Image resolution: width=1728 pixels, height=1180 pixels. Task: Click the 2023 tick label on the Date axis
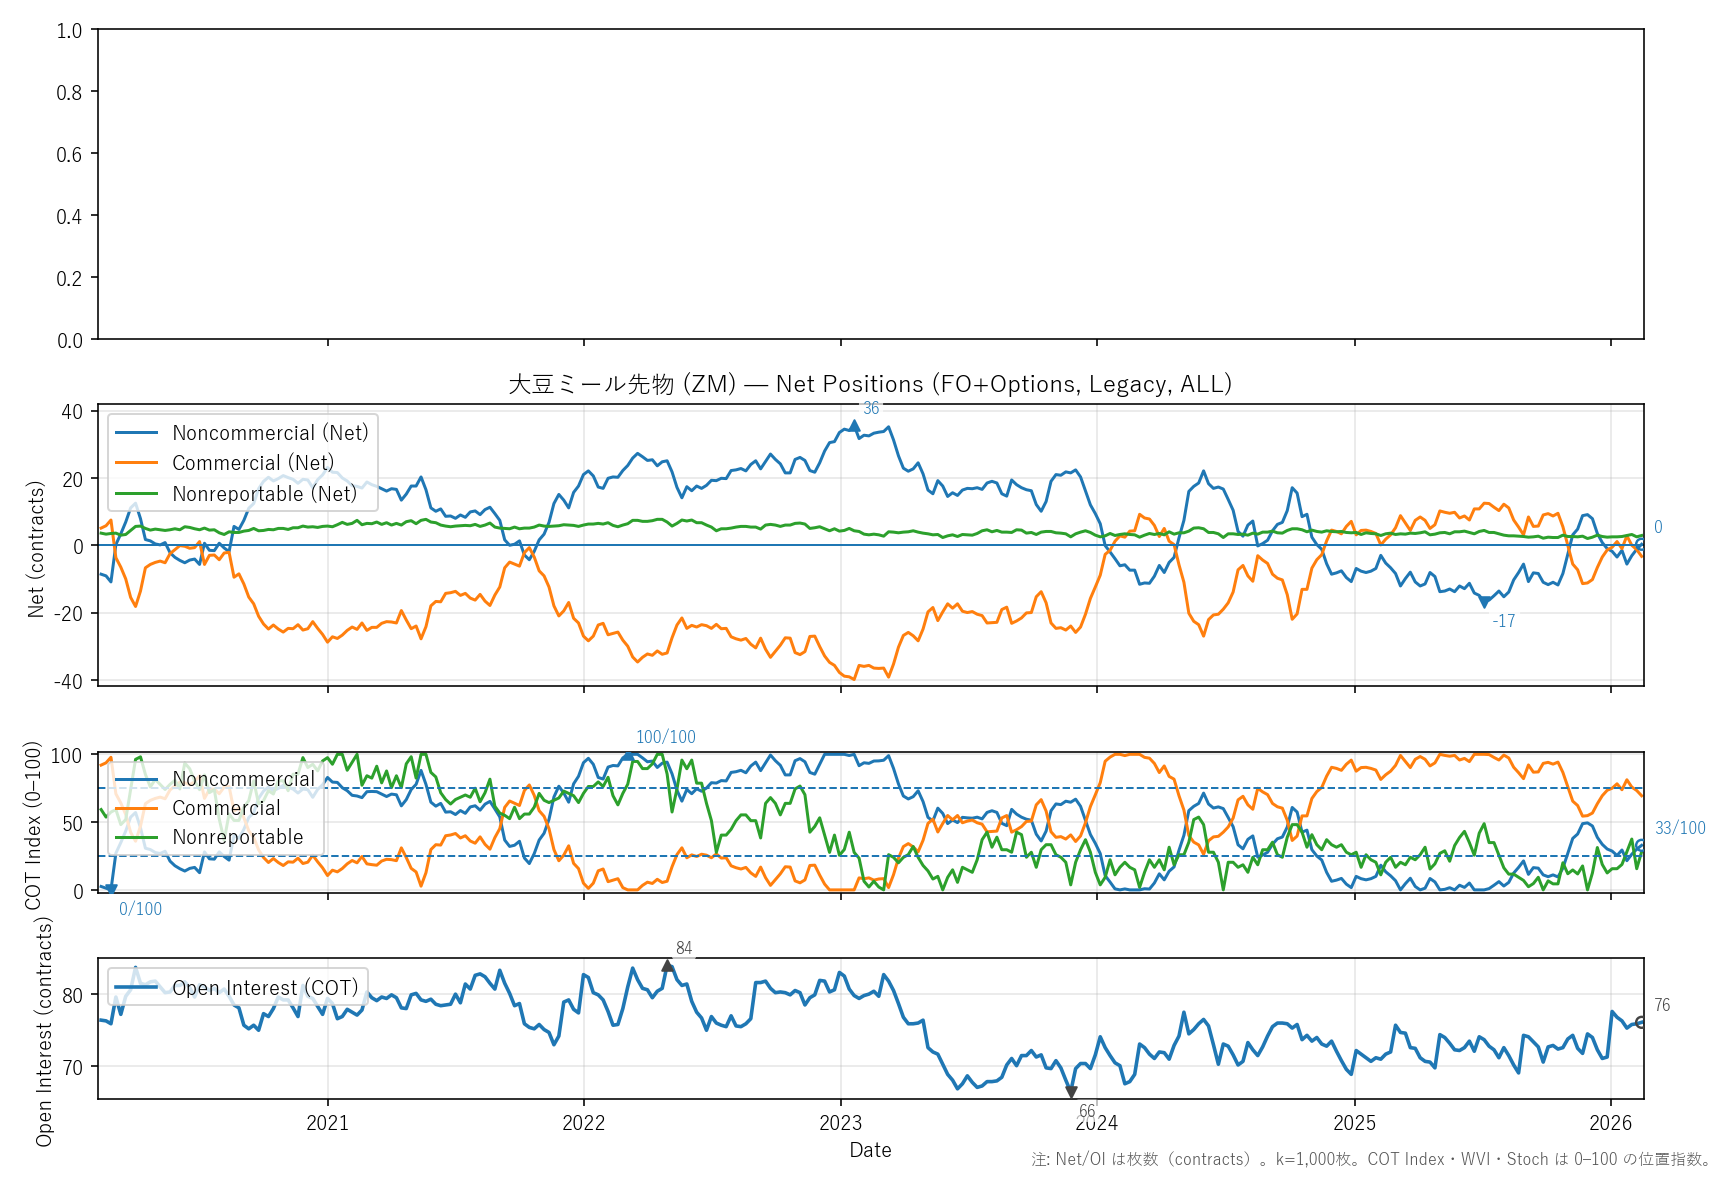[x=840, y=1122]
